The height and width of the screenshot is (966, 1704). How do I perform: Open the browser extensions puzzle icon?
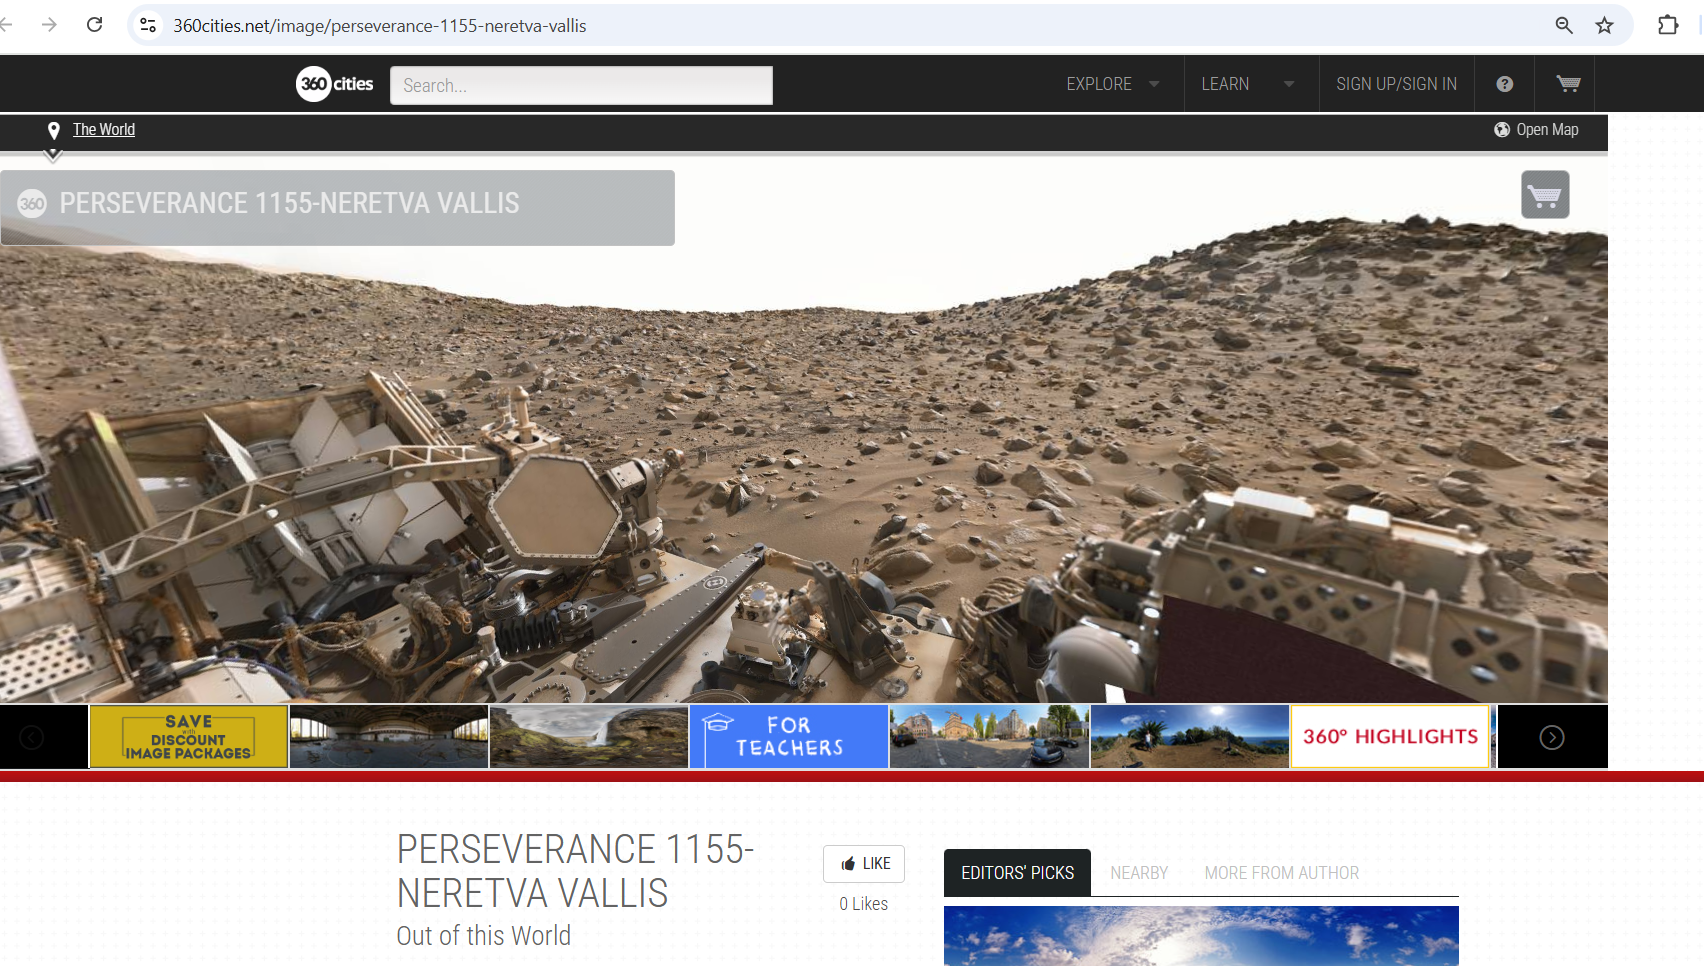pos(1667,25)
